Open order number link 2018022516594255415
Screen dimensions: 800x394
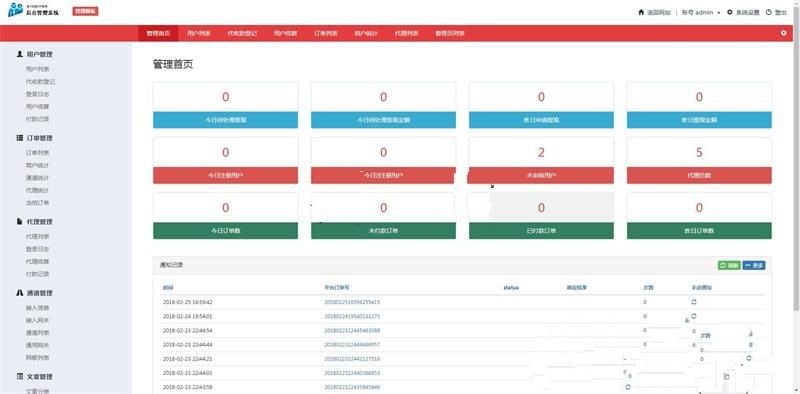[x=352, y=302]
